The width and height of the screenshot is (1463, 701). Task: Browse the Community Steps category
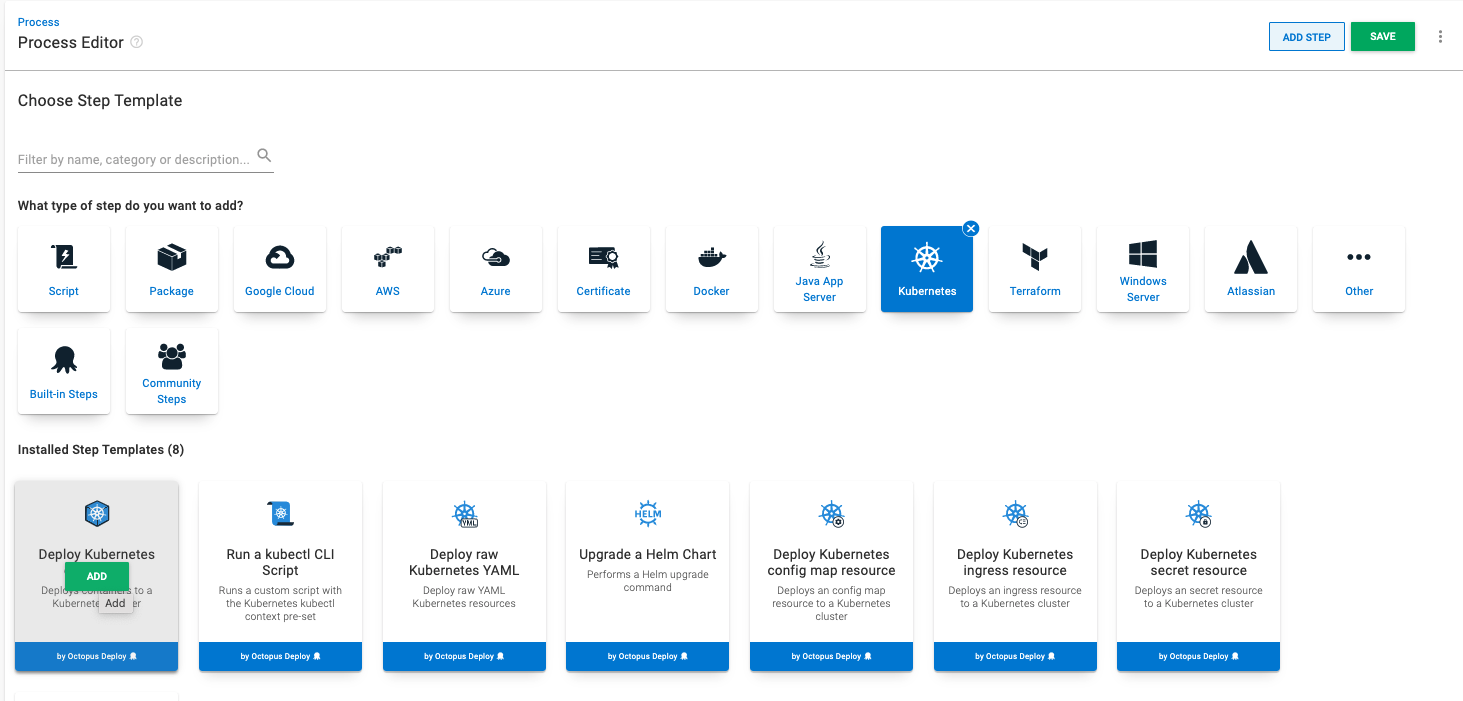[171, 370]
